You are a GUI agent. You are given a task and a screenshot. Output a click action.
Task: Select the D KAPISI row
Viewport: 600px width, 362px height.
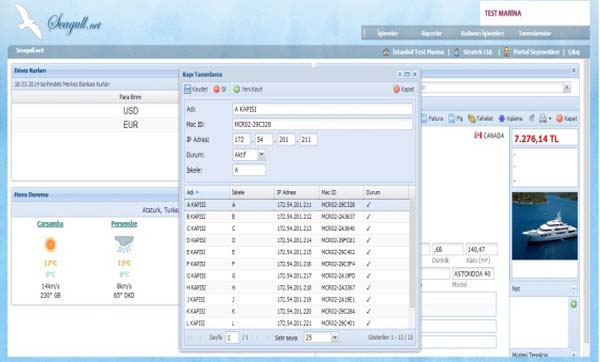click(297, 240)
